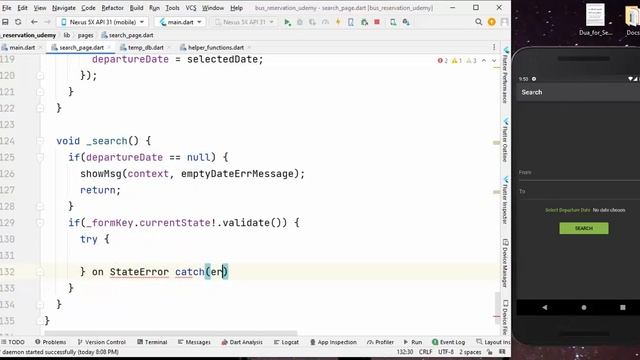This screenshot has height=360, width=640.
Task: Navigate back with the left arrow icon
Action: 34,22
